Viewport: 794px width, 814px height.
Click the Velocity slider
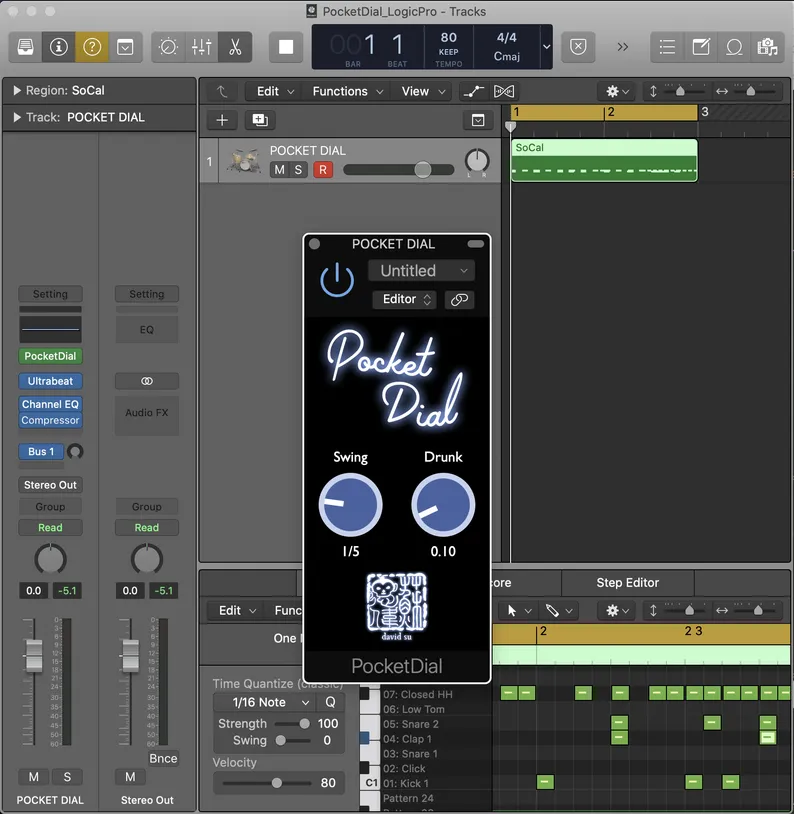(x=265, y=783)
